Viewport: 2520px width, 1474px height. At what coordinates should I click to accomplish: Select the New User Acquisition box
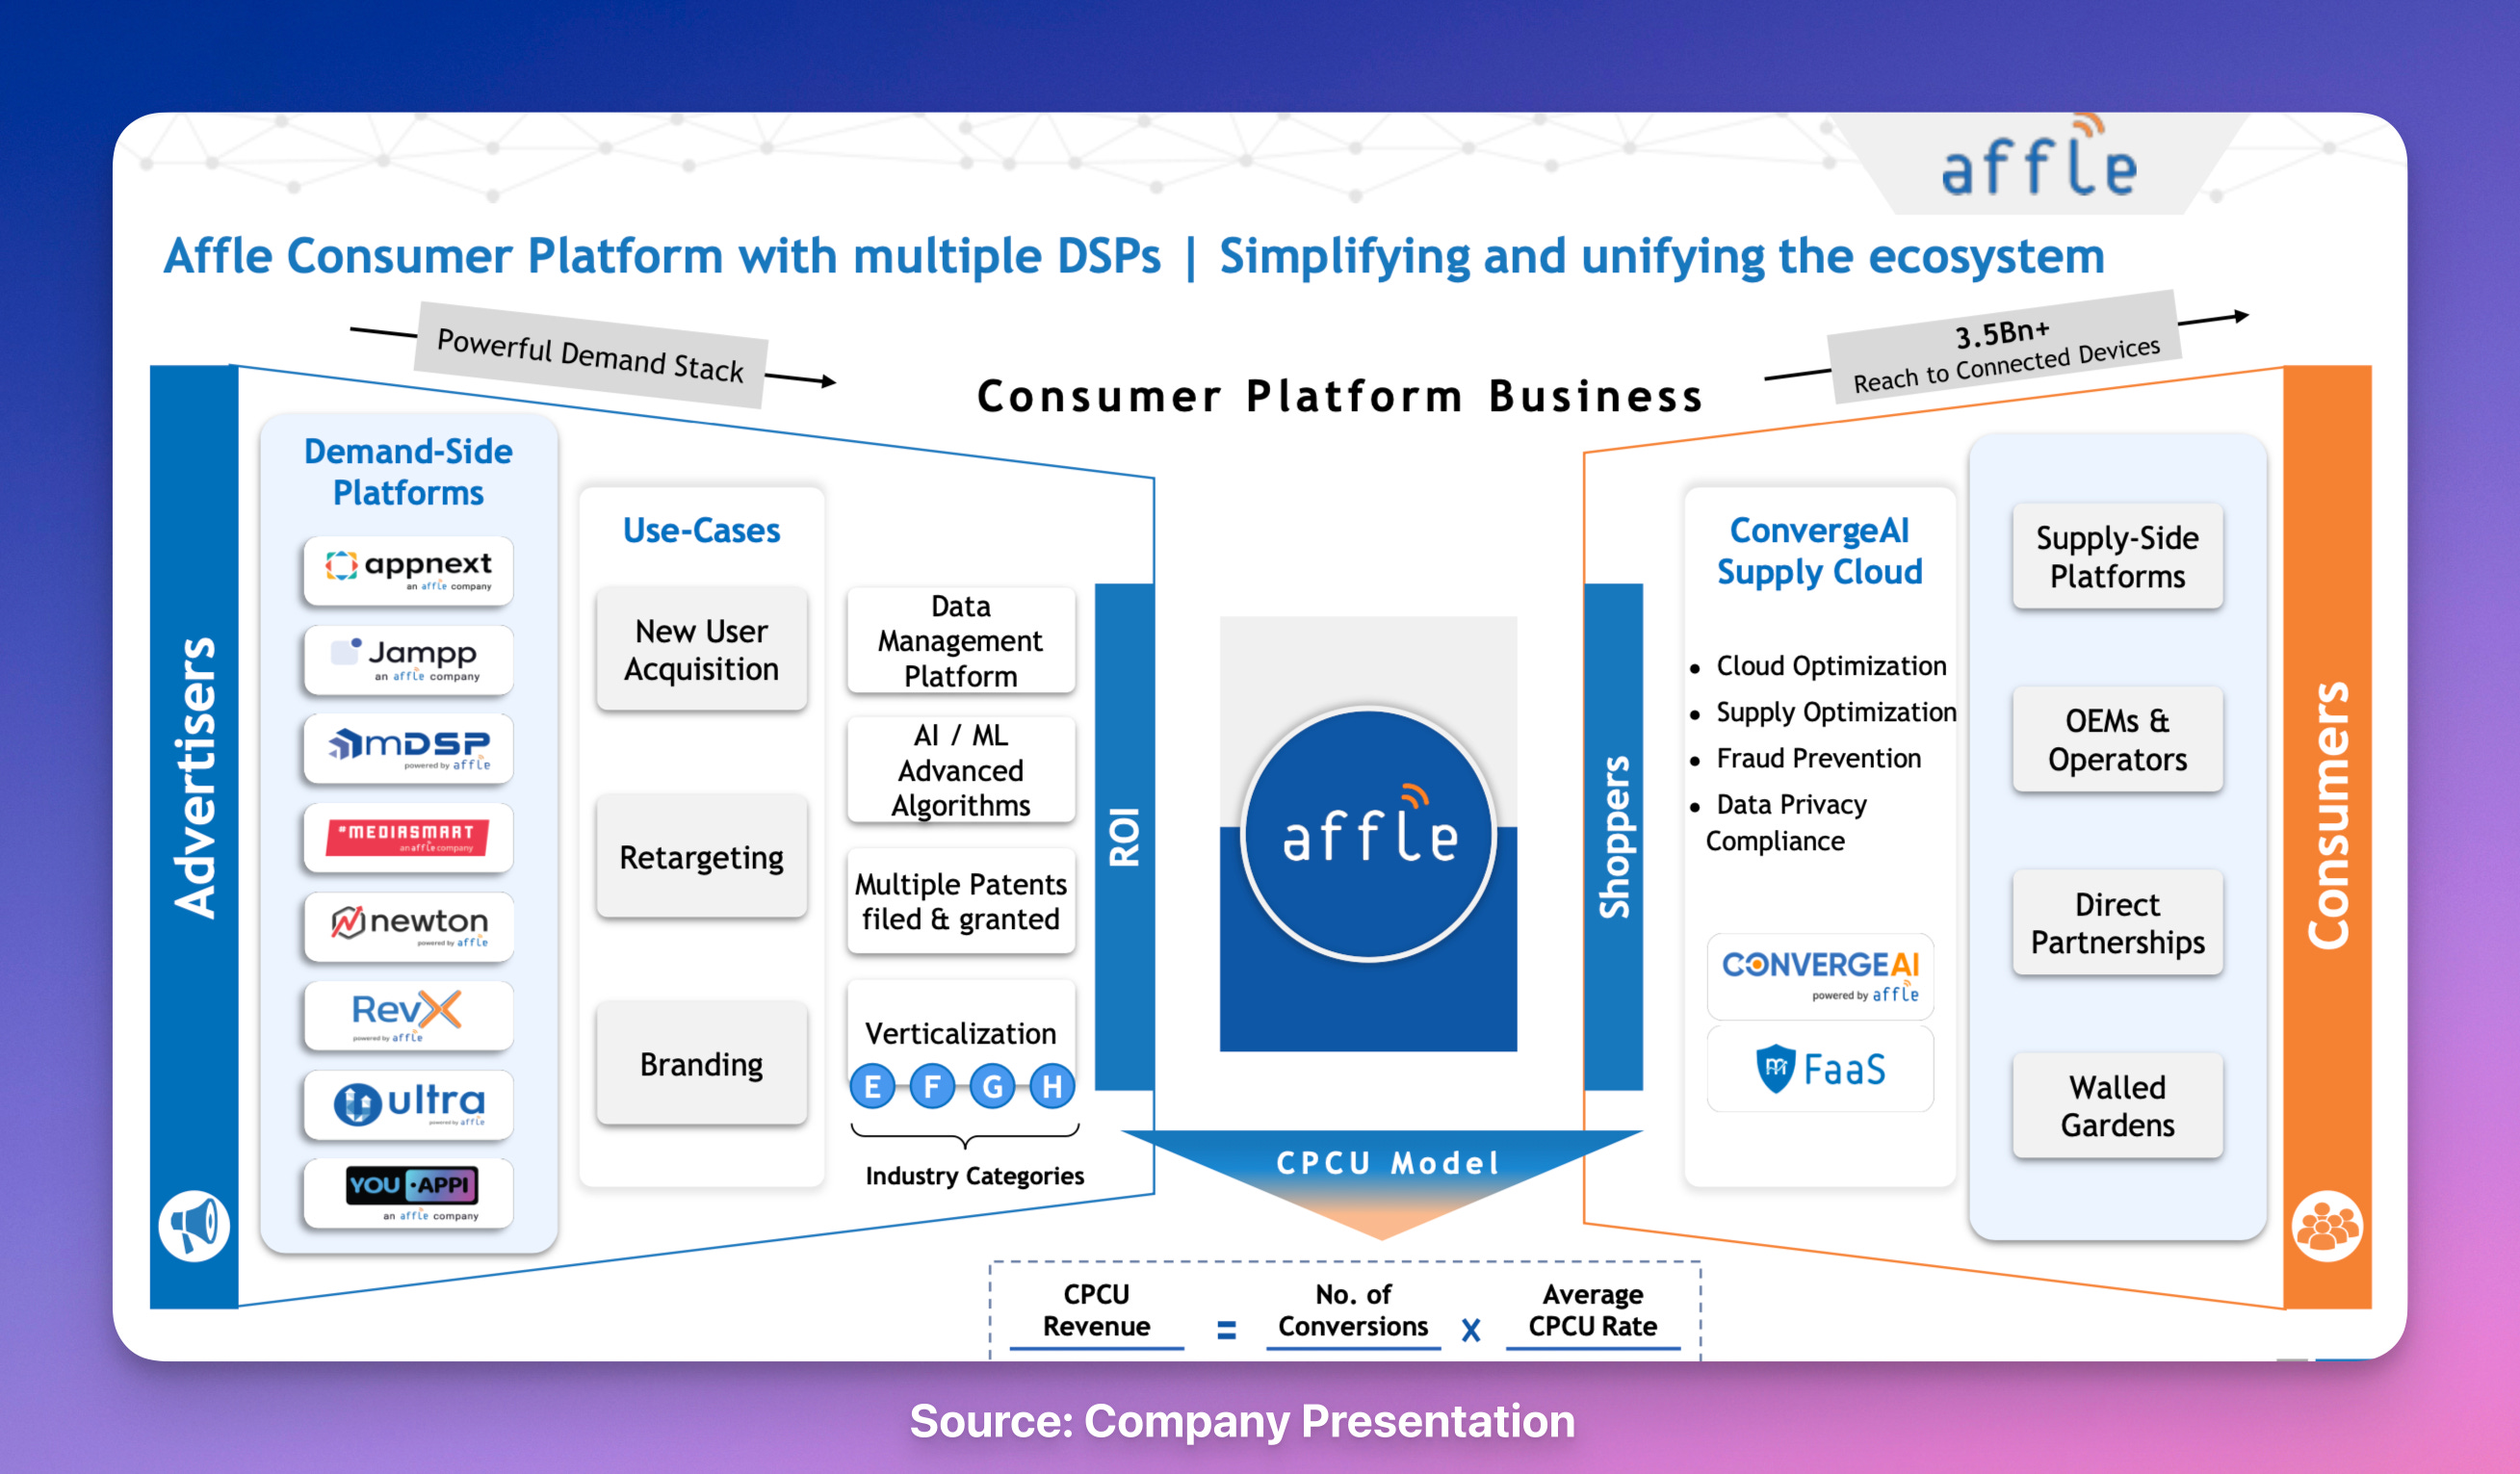[x=701, y=650]
